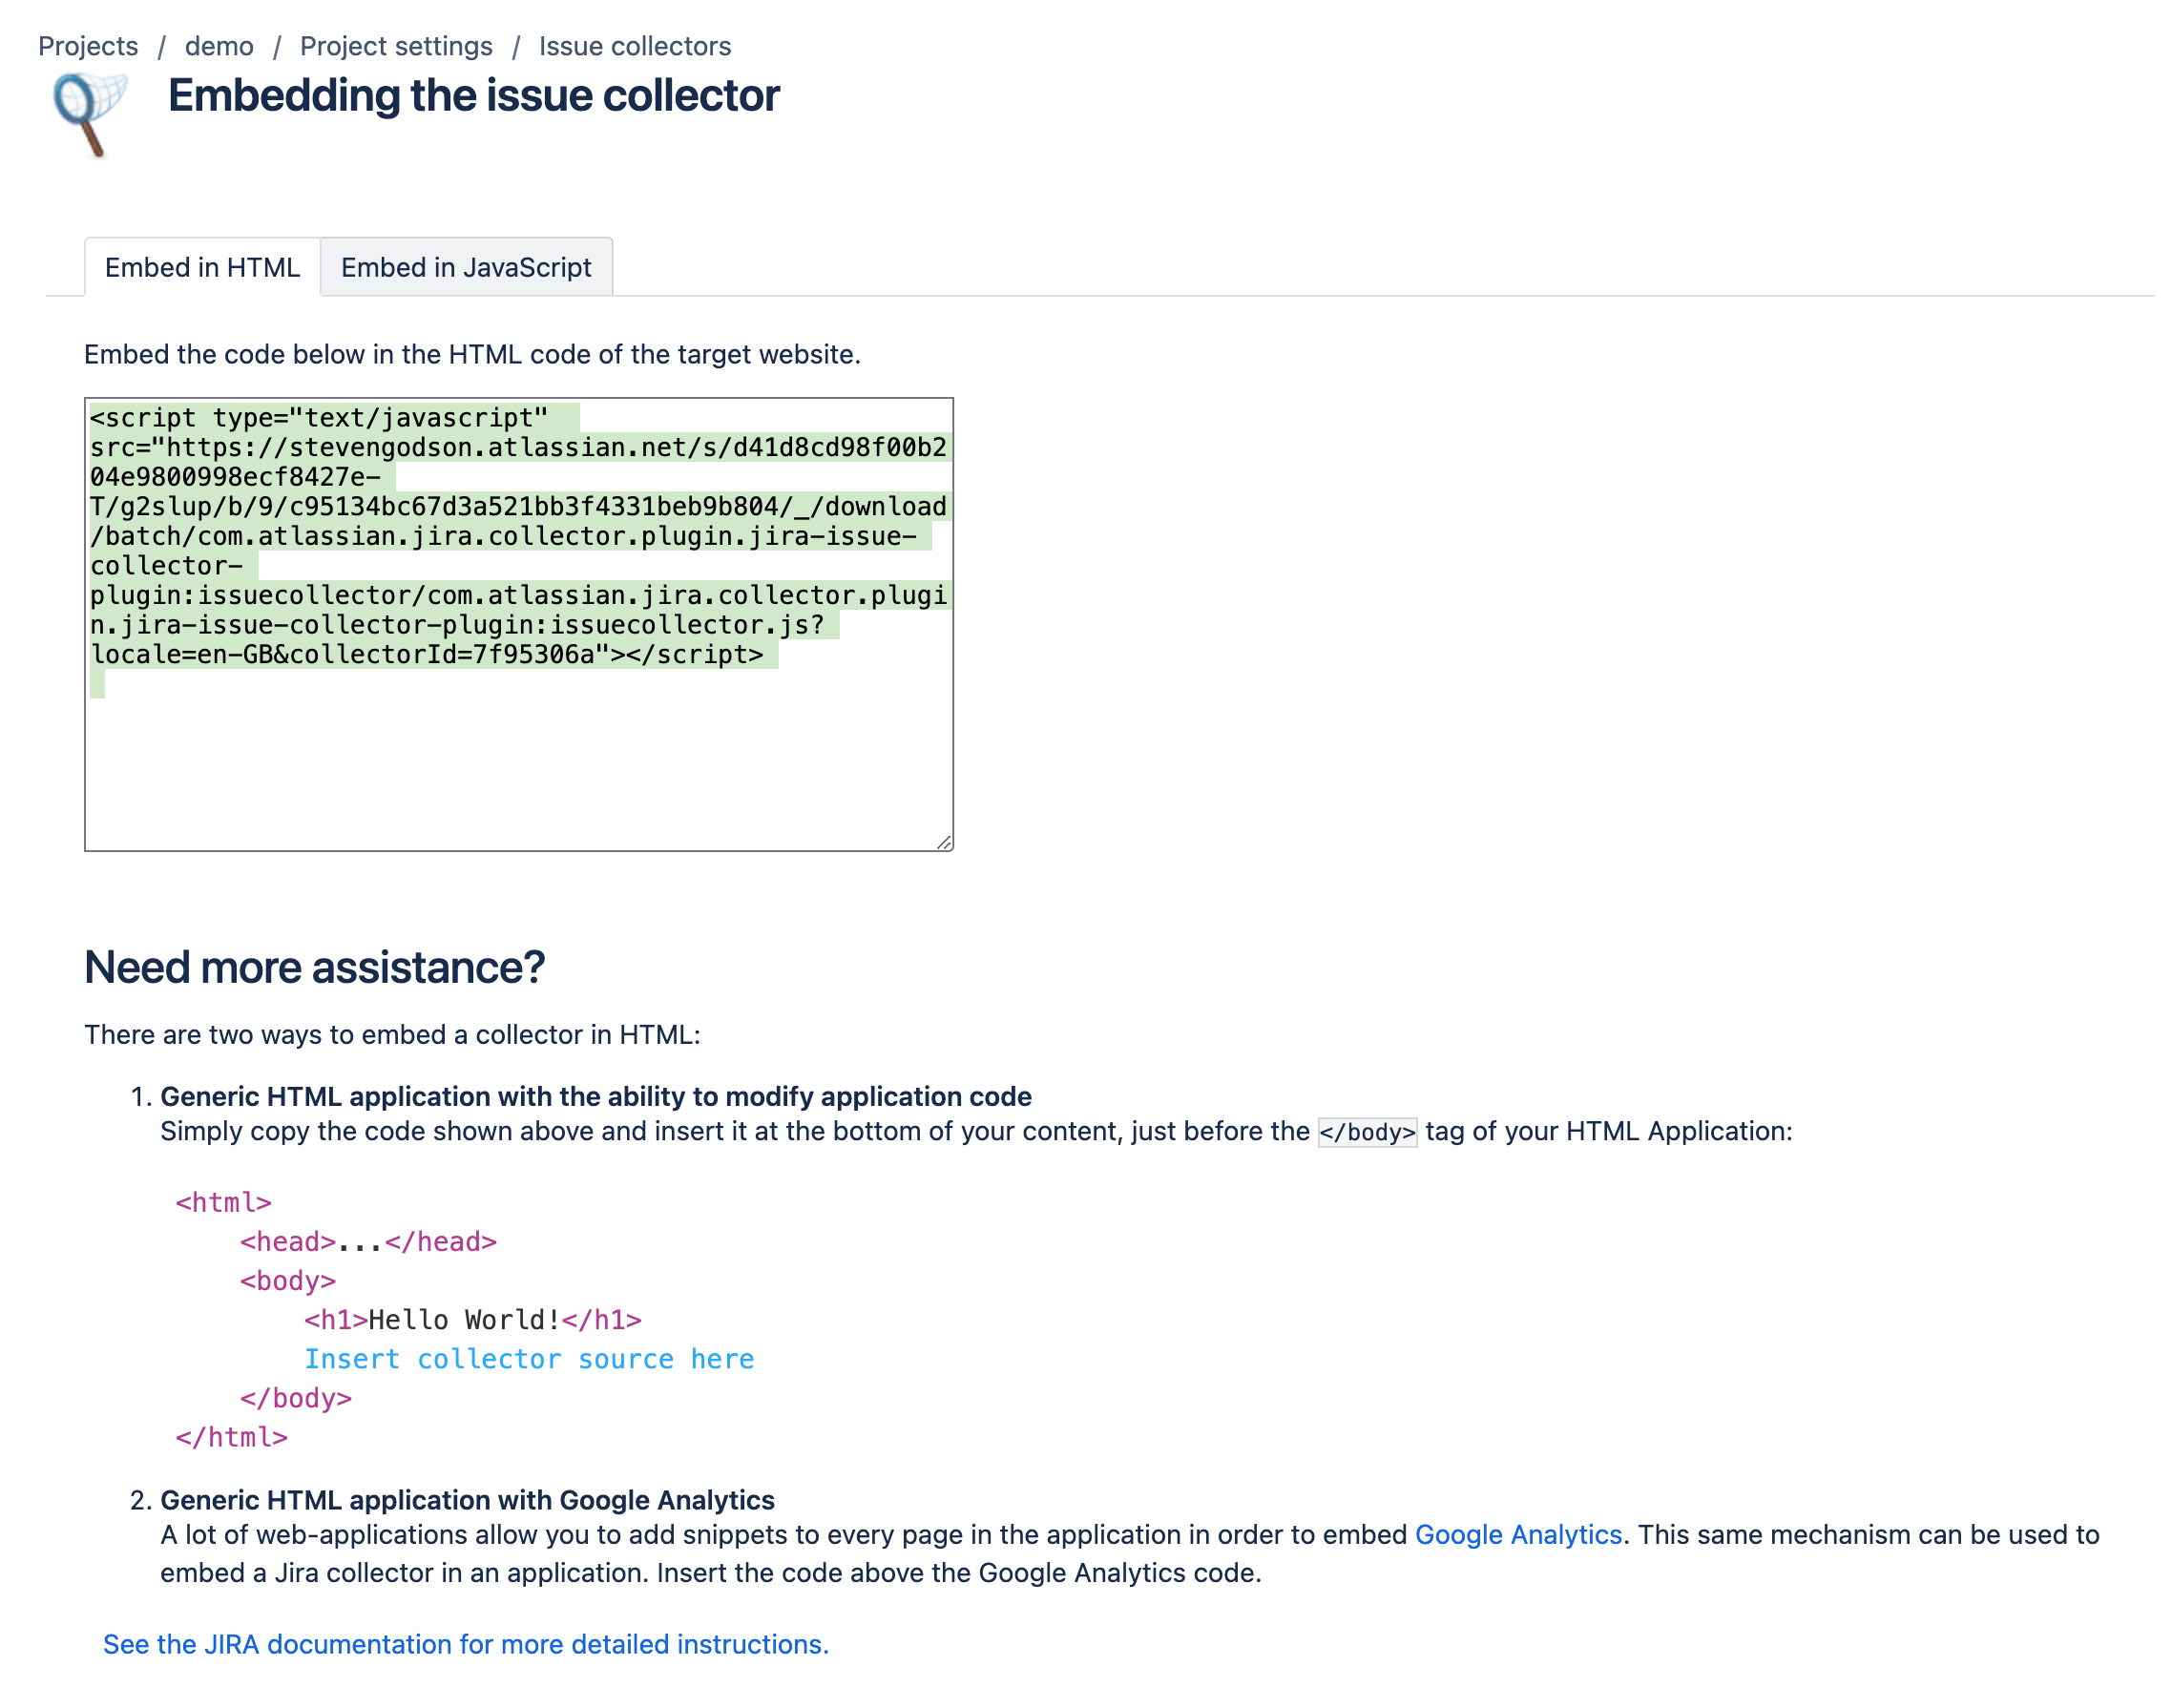This screenshot has height=1708, width=2172.
Task: Click the '<h1>Hello World!</h1>' sample line
Action: (473, 1321)
